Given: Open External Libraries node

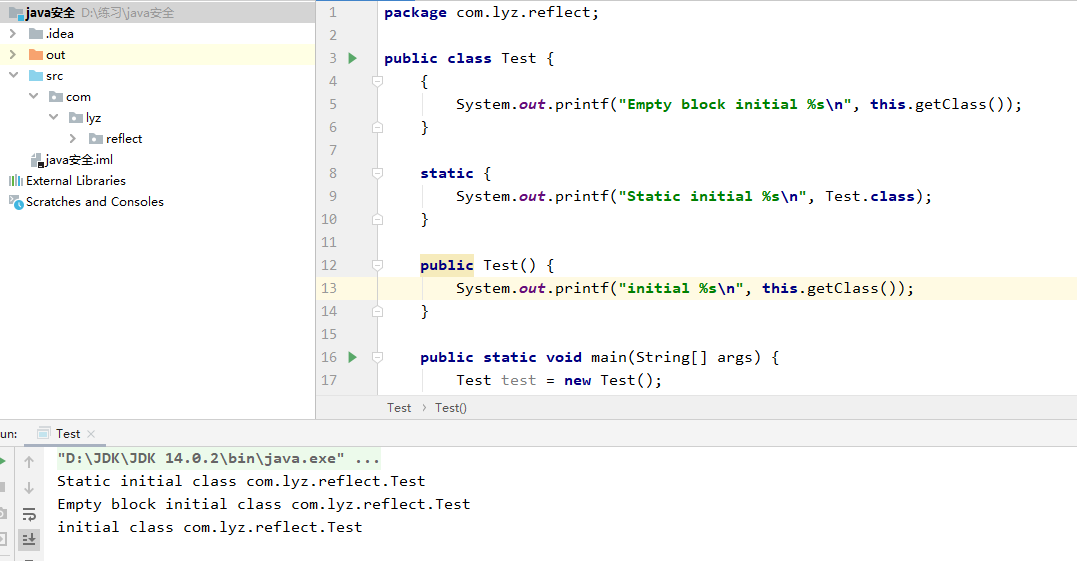Looking at the screenshot, I should (76, 181).
